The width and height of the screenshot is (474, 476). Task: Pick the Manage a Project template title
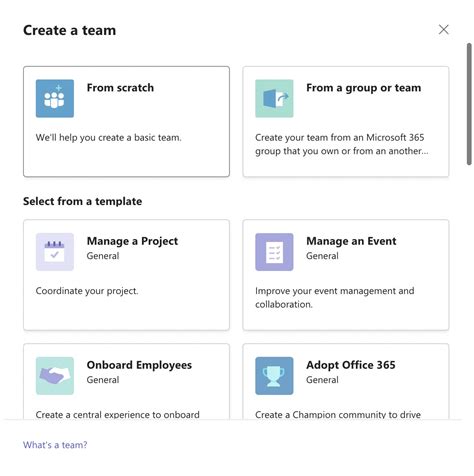click(132, 241)
